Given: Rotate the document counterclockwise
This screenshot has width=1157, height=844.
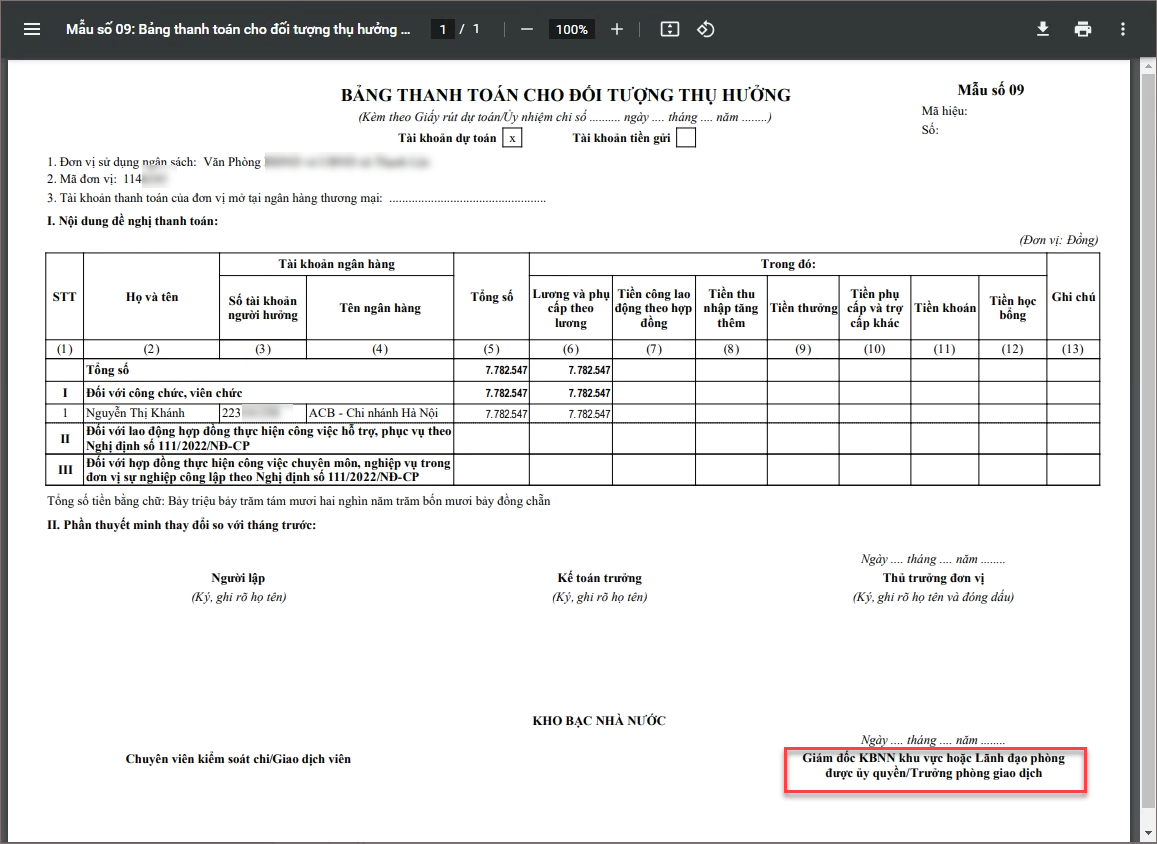Looking at the screenshot, I should [706, 29].
